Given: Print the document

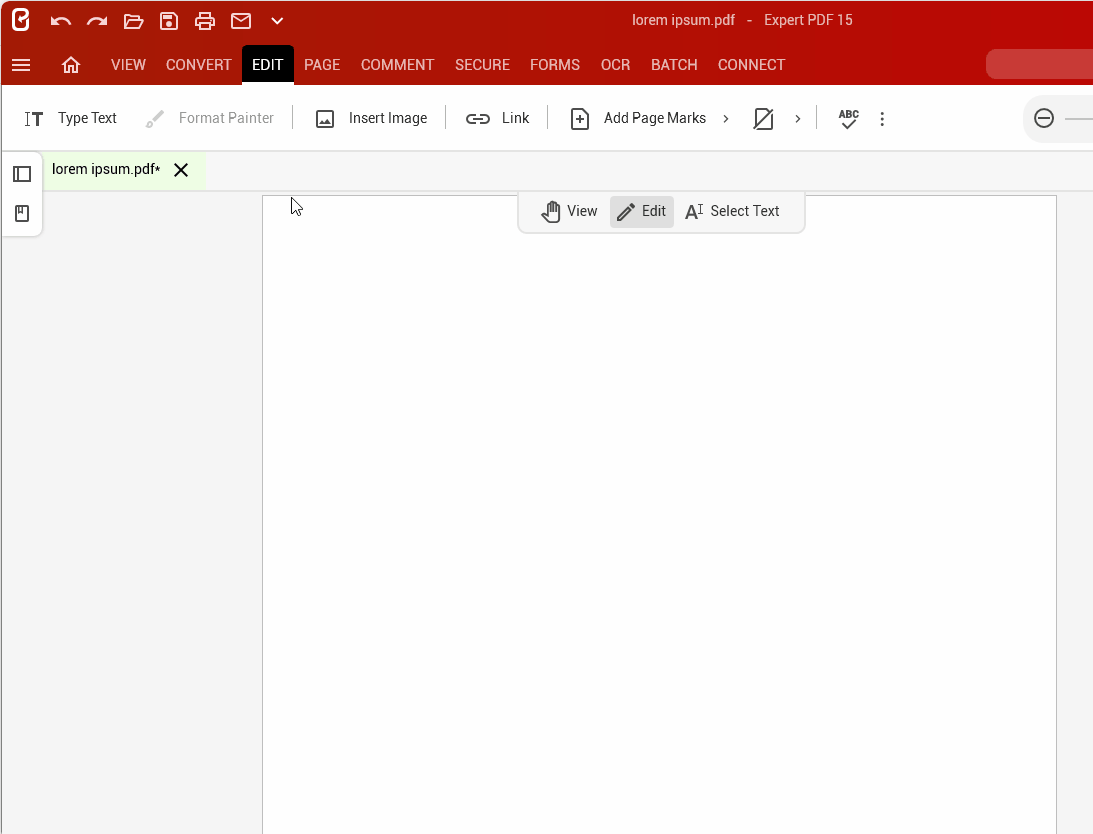Looking at the screenshot, I should pos(205,21).
